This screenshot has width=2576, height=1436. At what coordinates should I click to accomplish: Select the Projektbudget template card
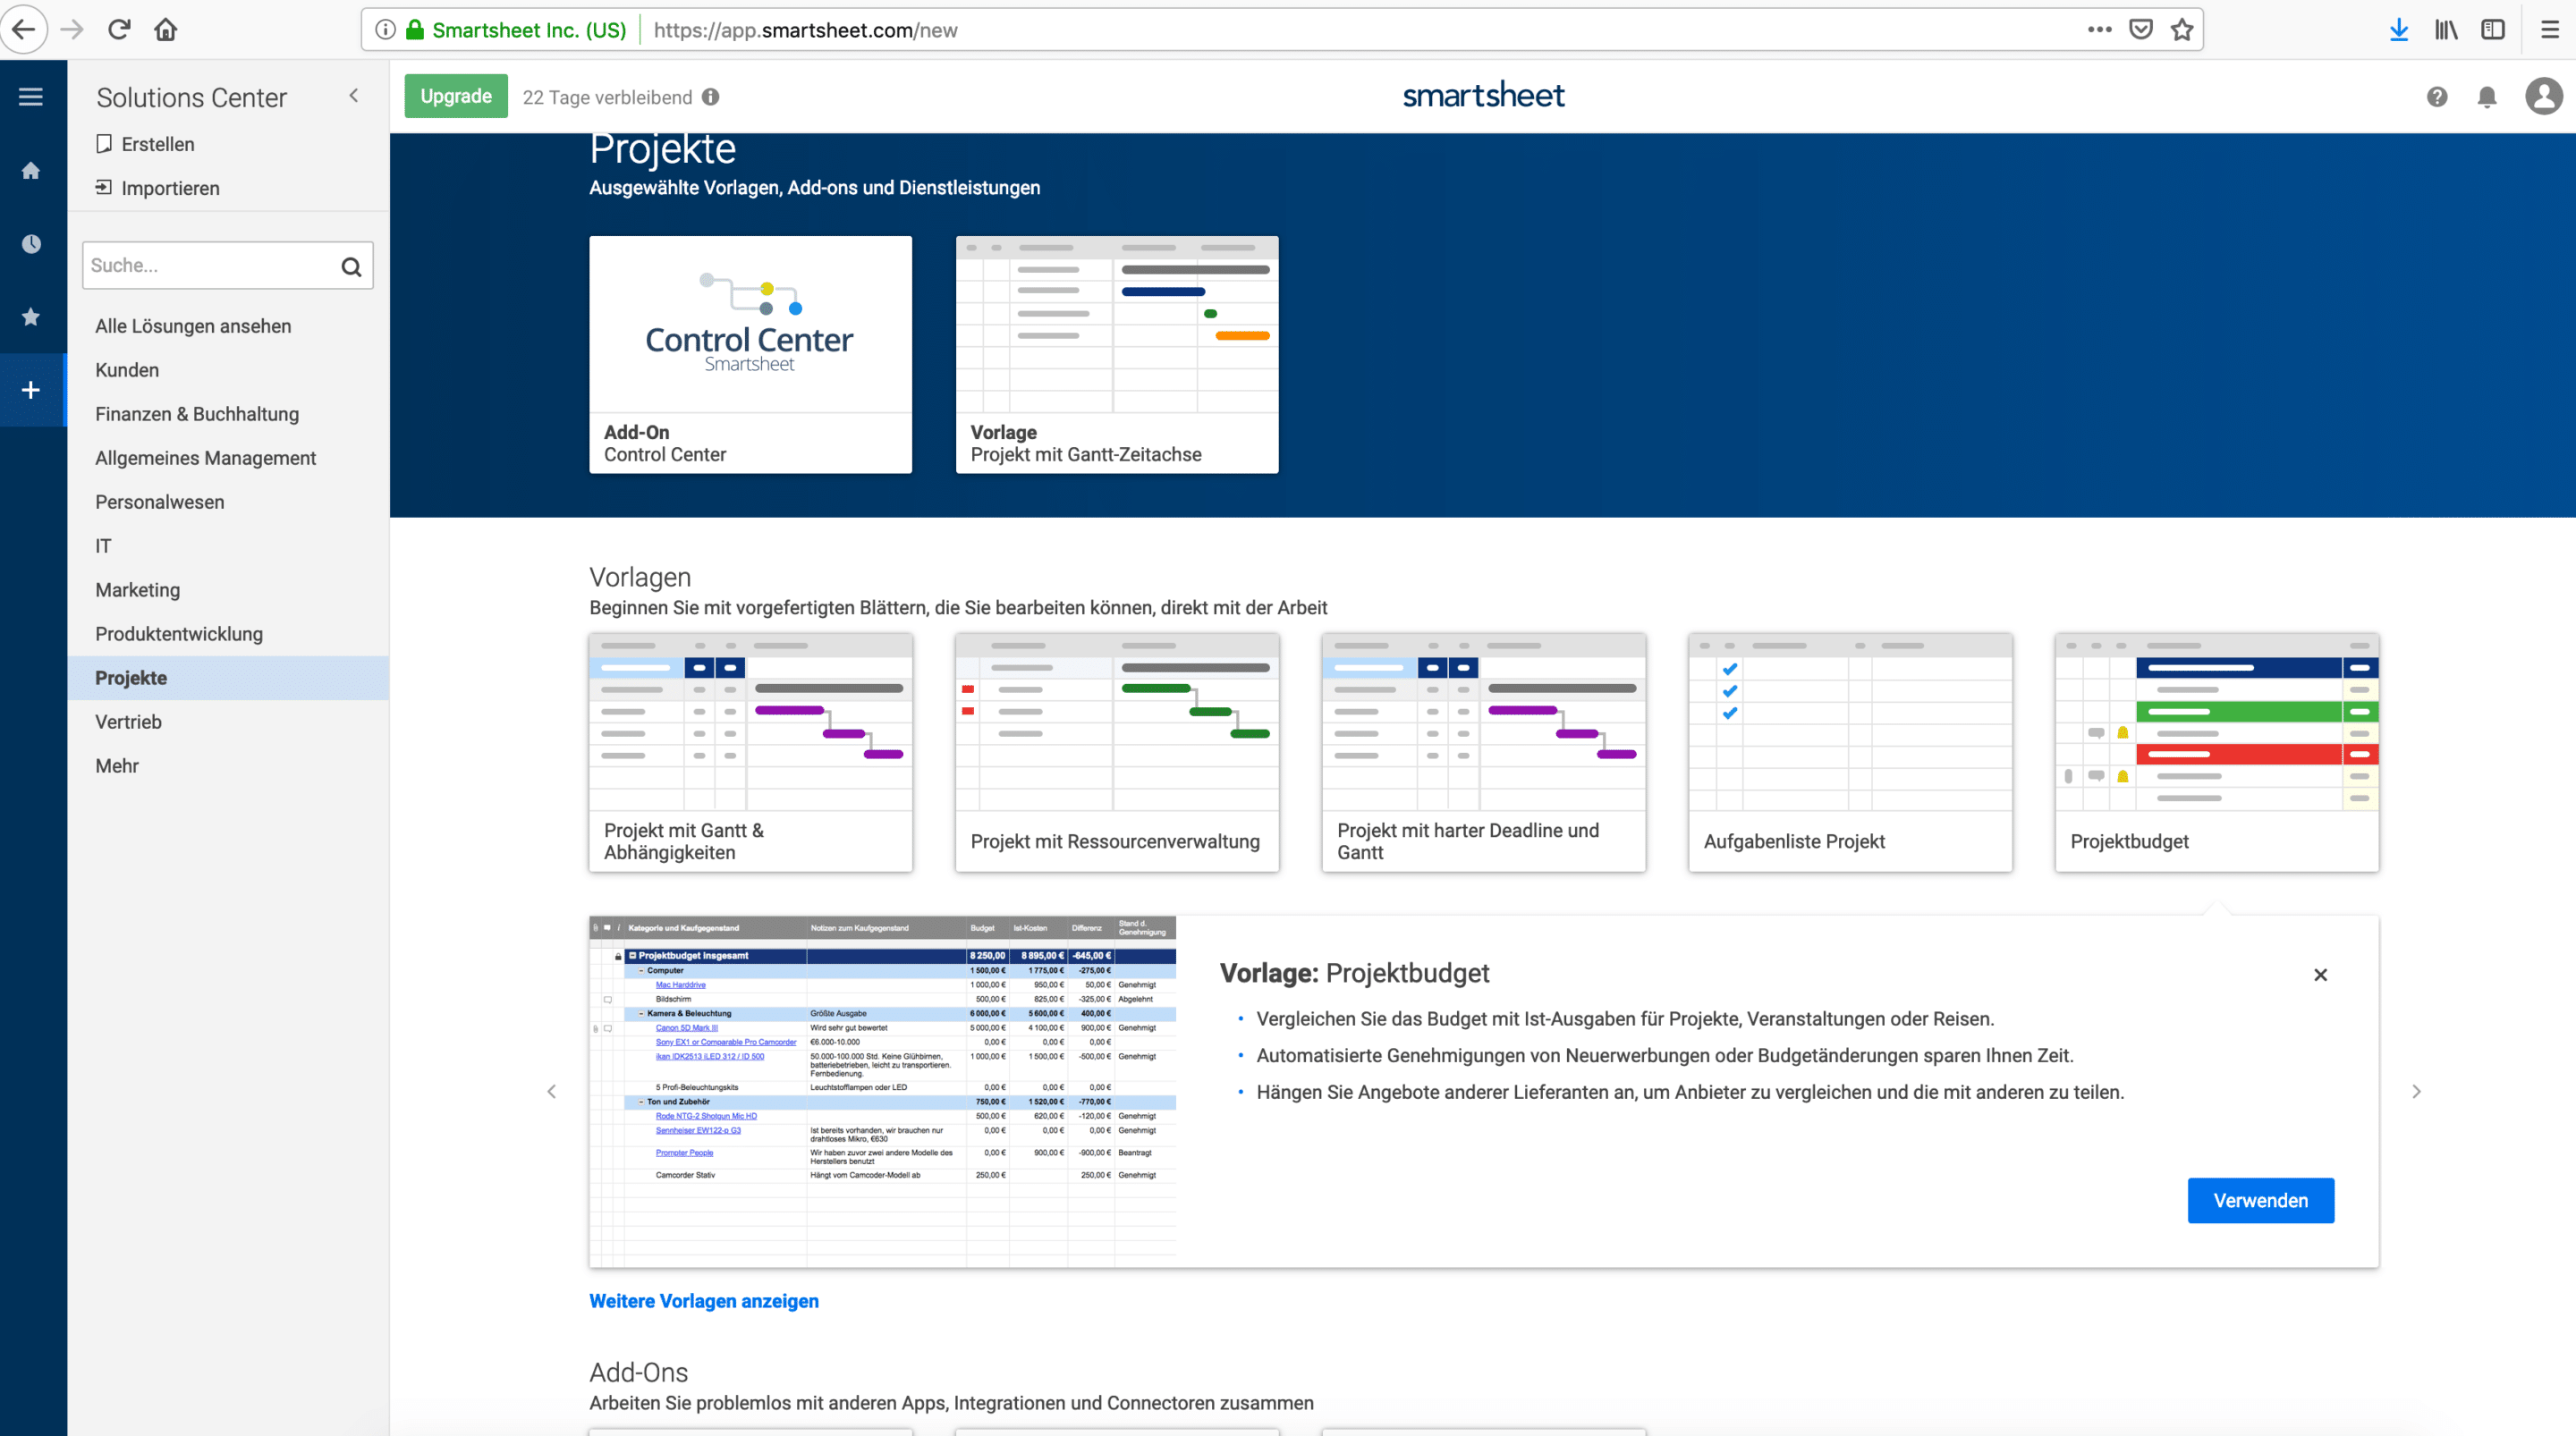[x=2217, y=752]
